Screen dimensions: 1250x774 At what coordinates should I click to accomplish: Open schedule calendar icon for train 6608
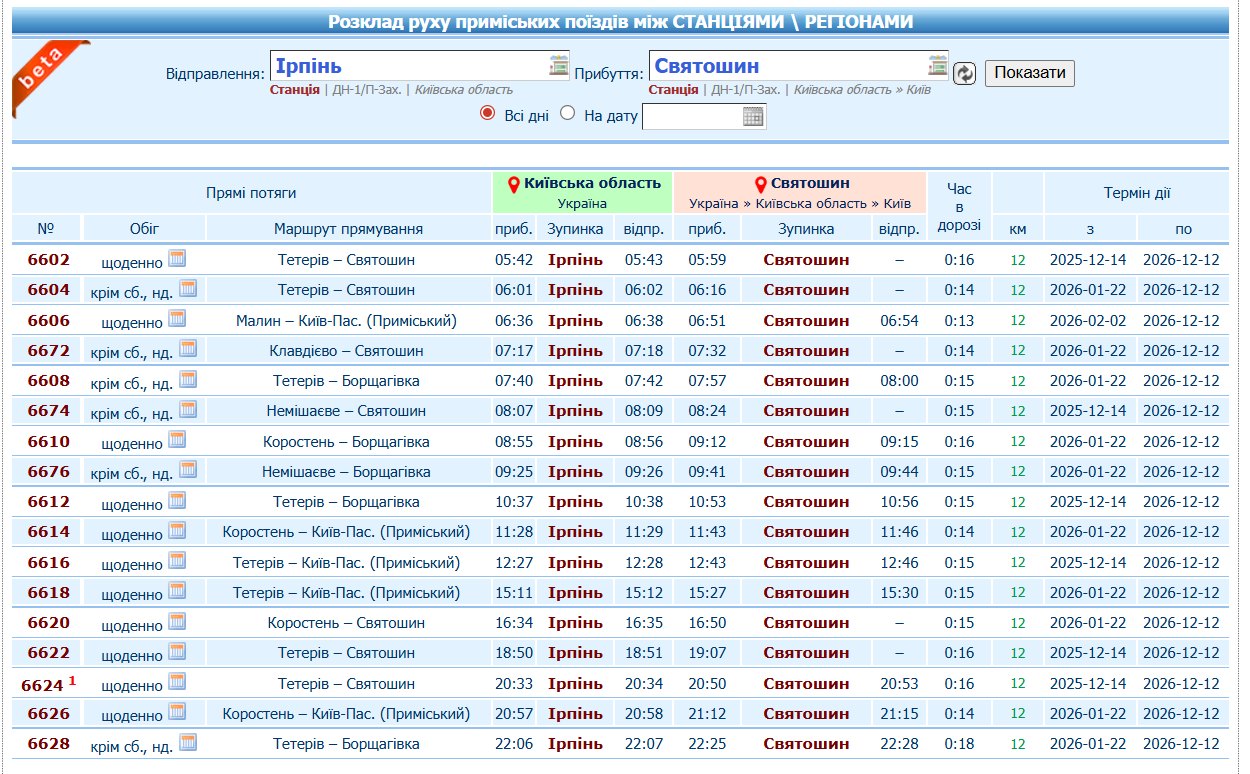[x=188, y=380]
